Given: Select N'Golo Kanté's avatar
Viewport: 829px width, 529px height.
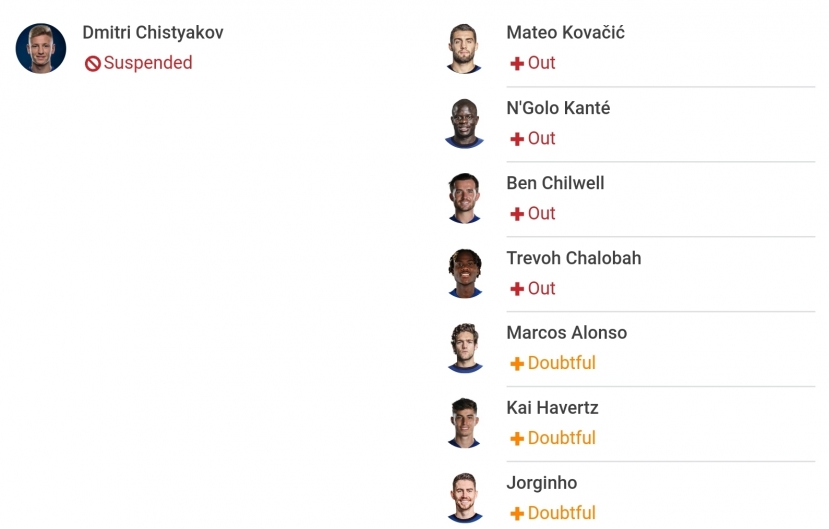Looking at the screenshot, I should (464, 123).
